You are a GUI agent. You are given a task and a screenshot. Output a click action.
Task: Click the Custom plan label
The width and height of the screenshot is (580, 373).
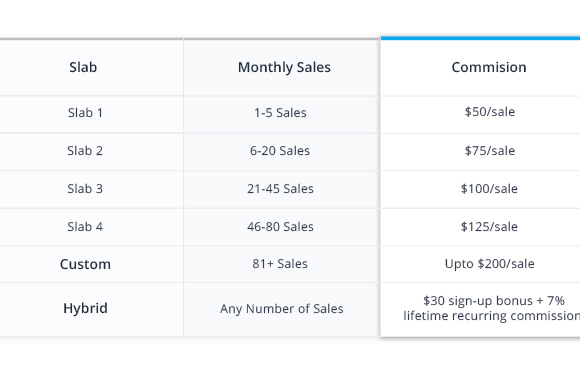pyautogui.click(x=85, y=264)
